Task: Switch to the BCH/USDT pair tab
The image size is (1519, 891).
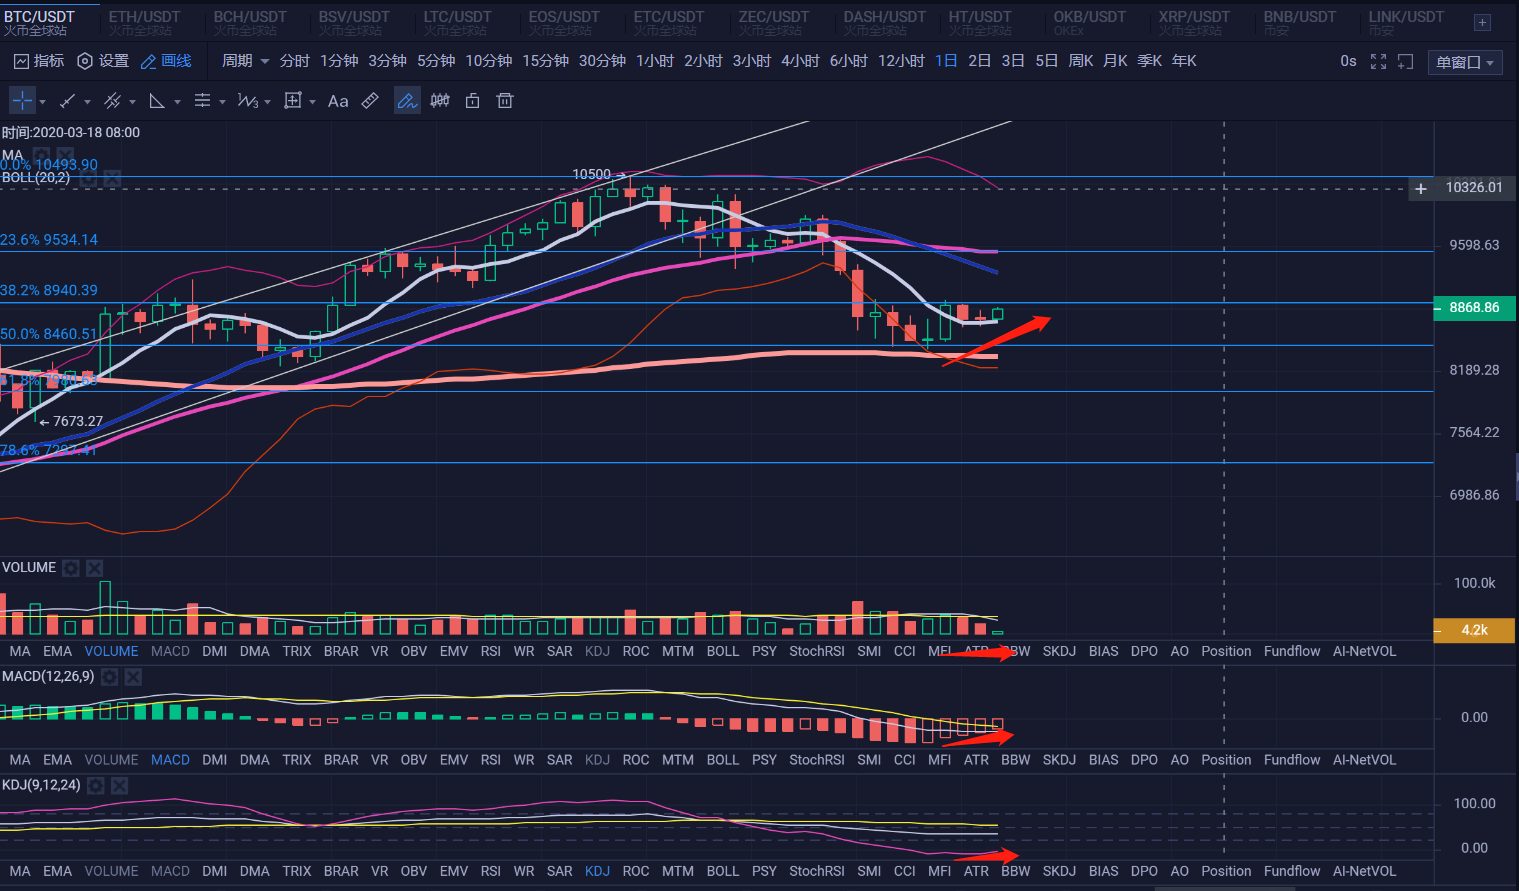Action: 249,22
